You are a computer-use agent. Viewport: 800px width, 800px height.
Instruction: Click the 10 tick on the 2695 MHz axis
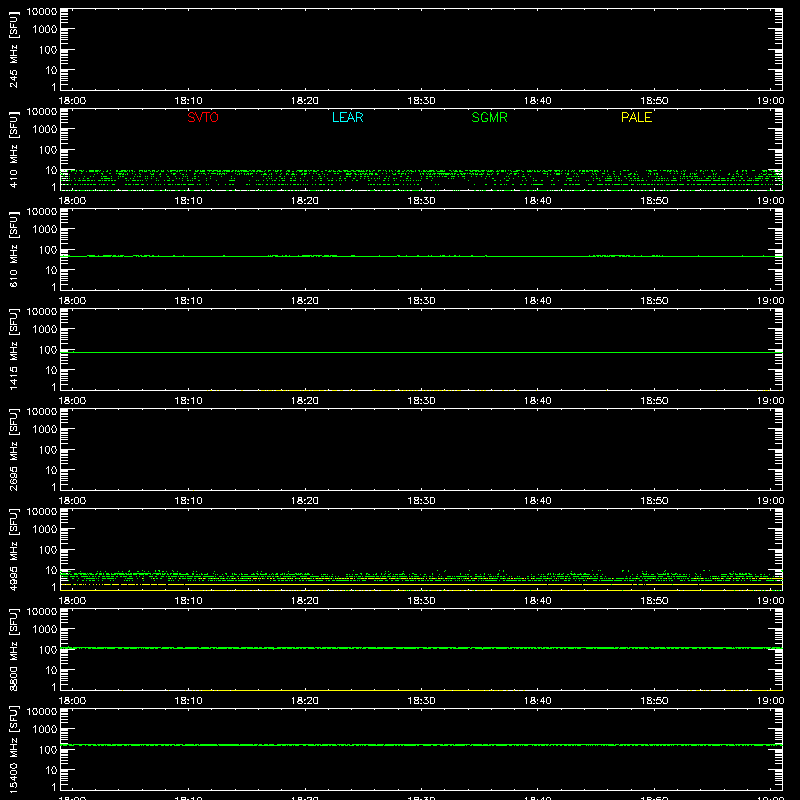tap(52, 470)
